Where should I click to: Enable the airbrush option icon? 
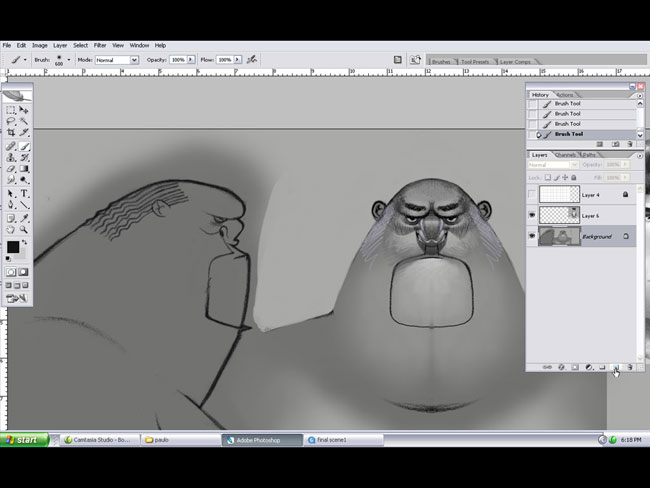click(x=251, y=60)
